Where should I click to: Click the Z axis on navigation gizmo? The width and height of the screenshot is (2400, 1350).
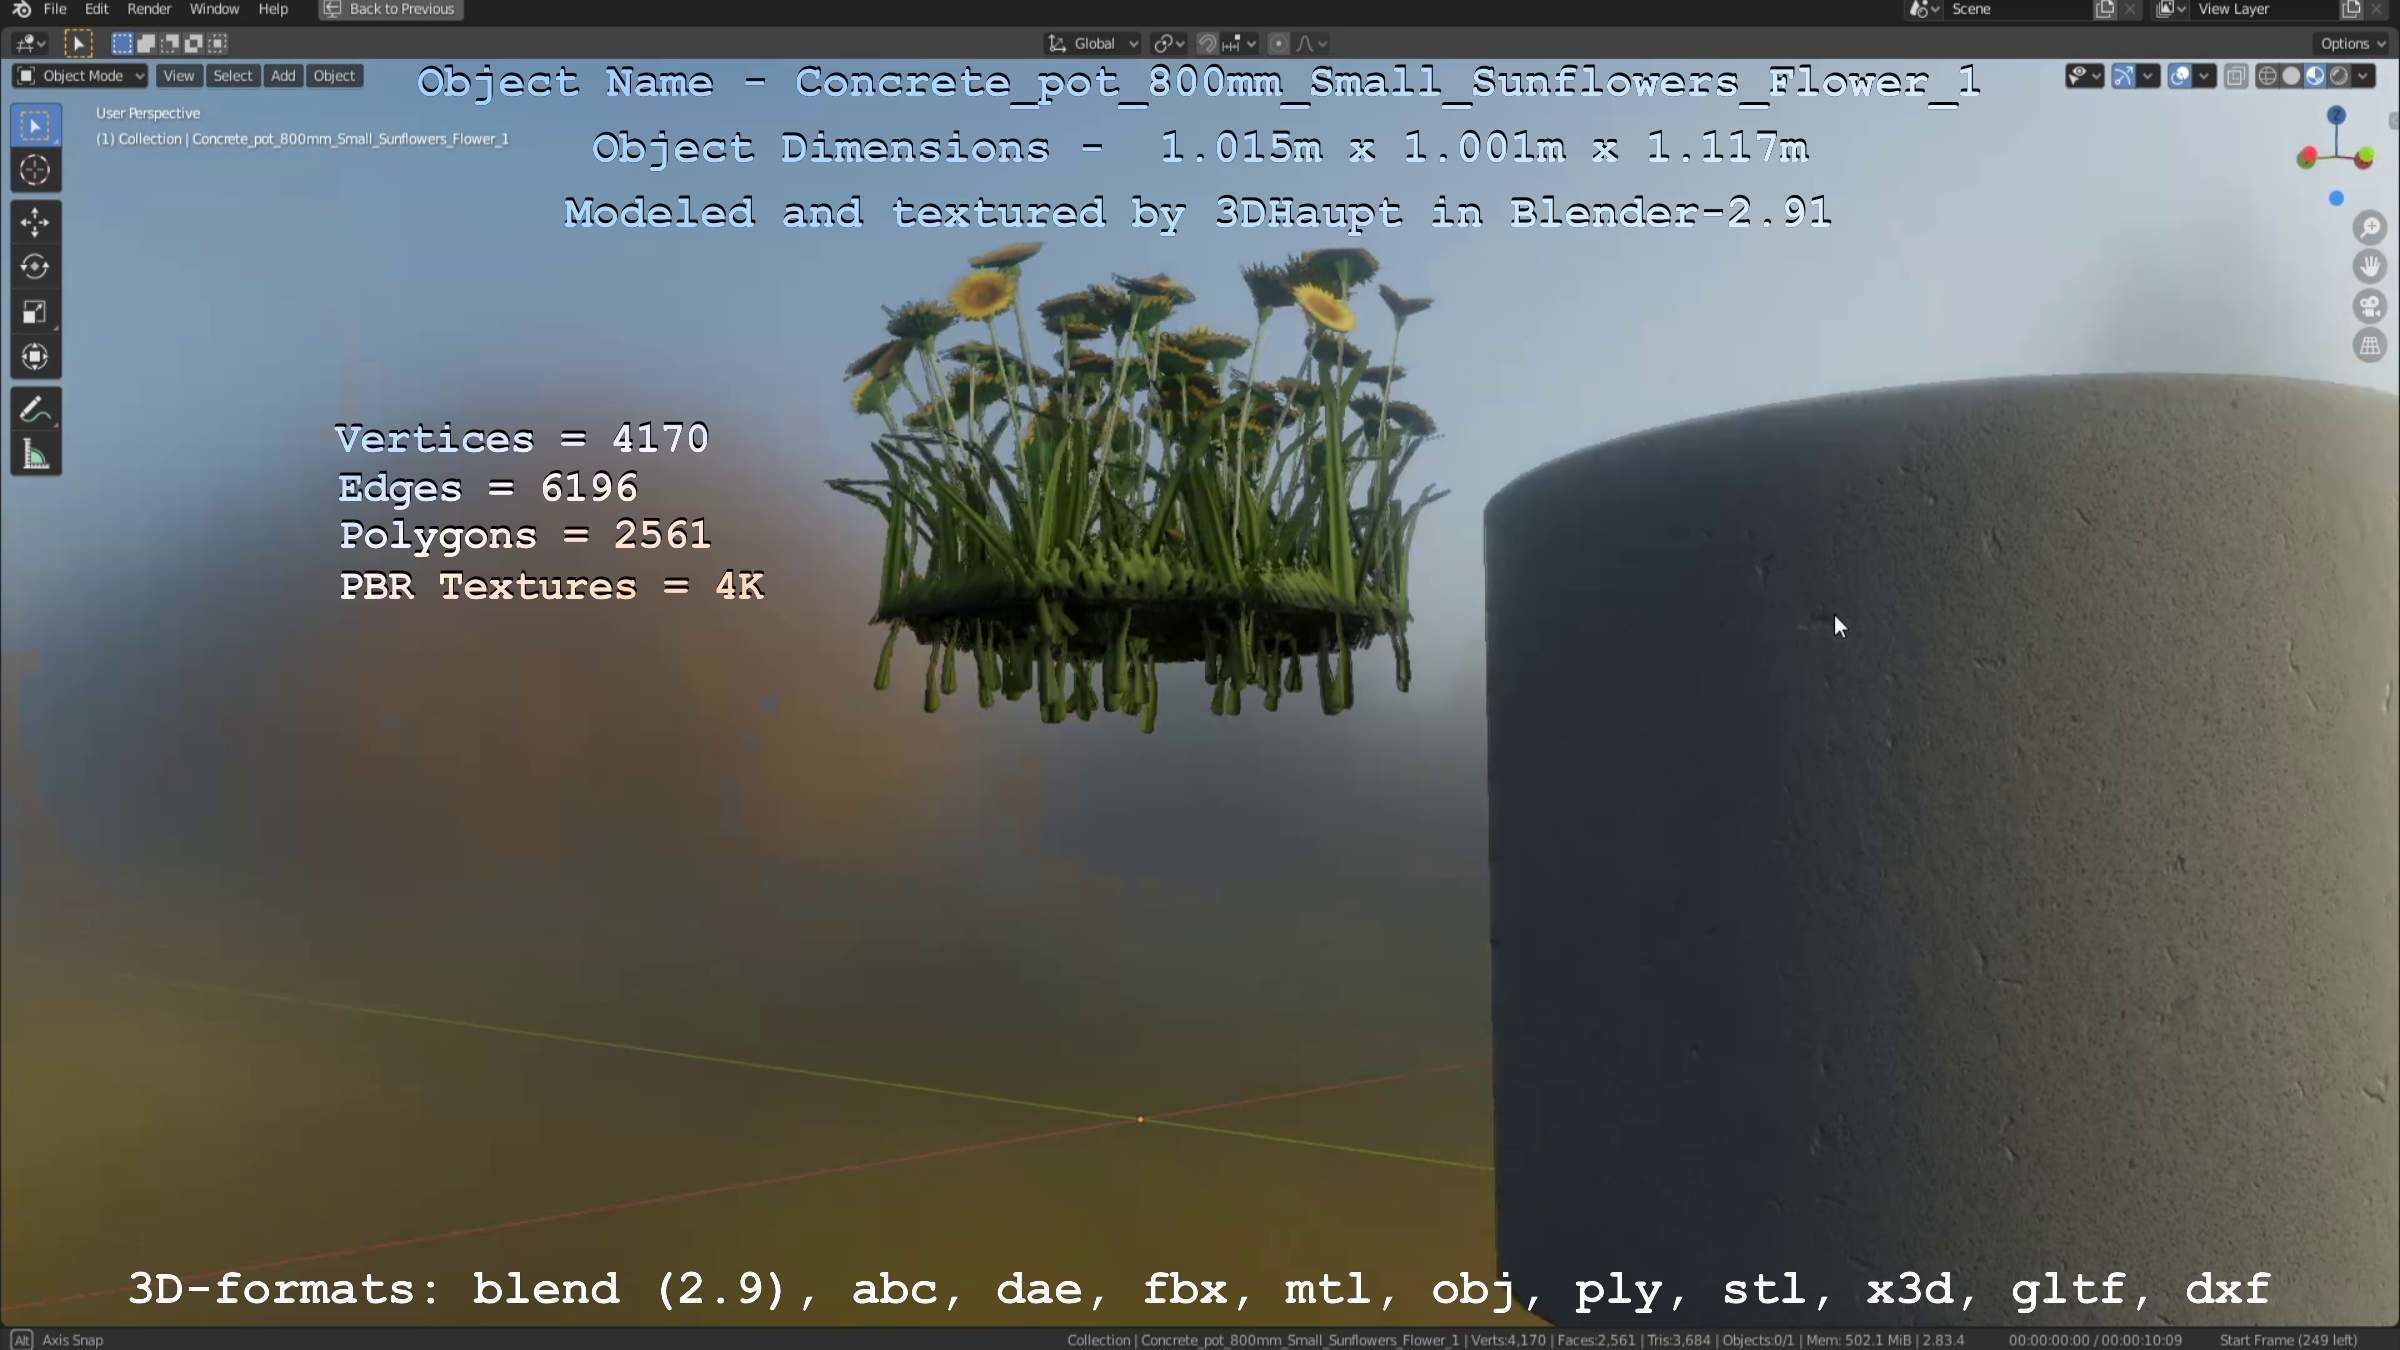pyautogui.click(x=2337, y=114)
